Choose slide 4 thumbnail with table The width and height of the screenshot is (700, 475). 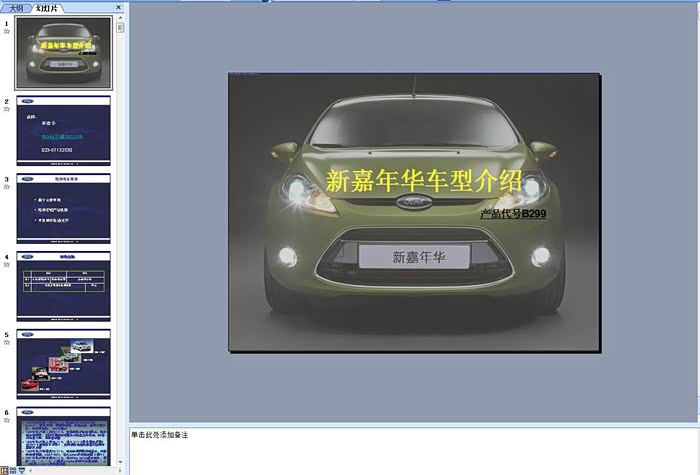(x=63, y=286)
